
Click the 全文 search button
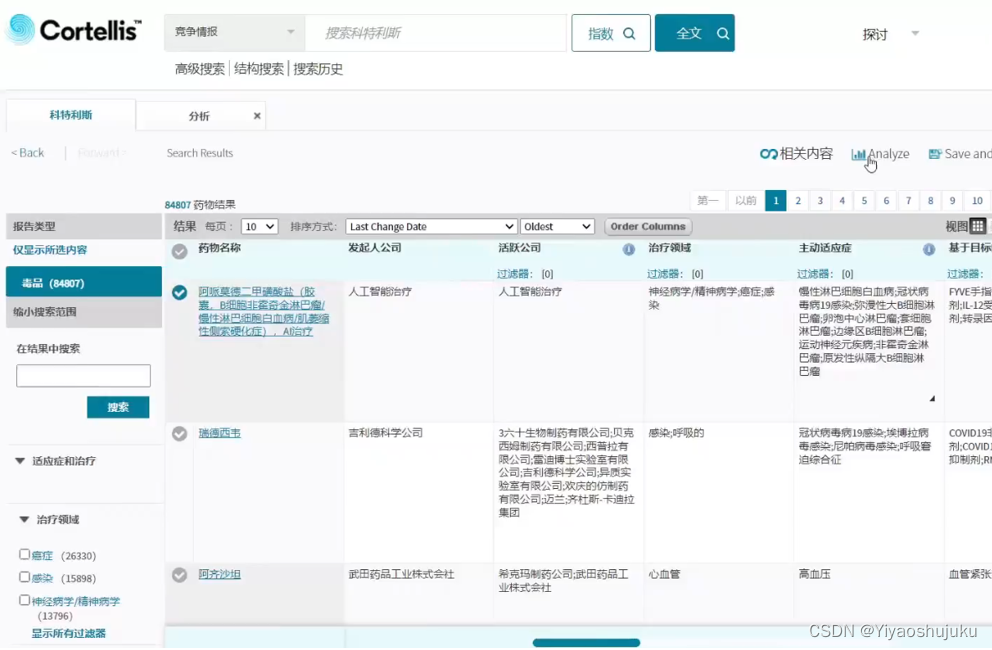point(695,33)
